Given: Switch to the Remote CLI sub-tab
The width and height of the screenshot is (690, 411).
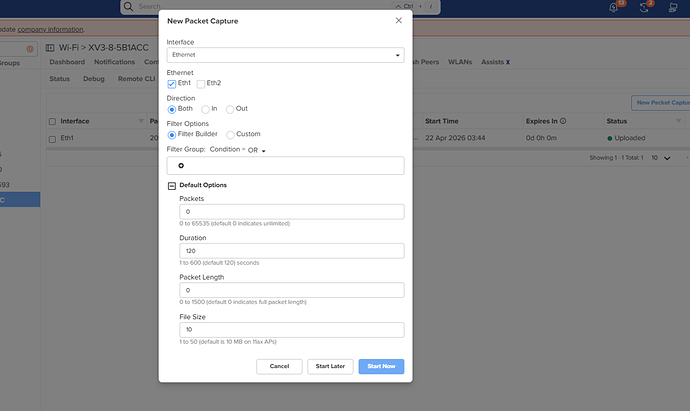Looking at the screenshot, I should pyautogui.click(x=136, y=79).
